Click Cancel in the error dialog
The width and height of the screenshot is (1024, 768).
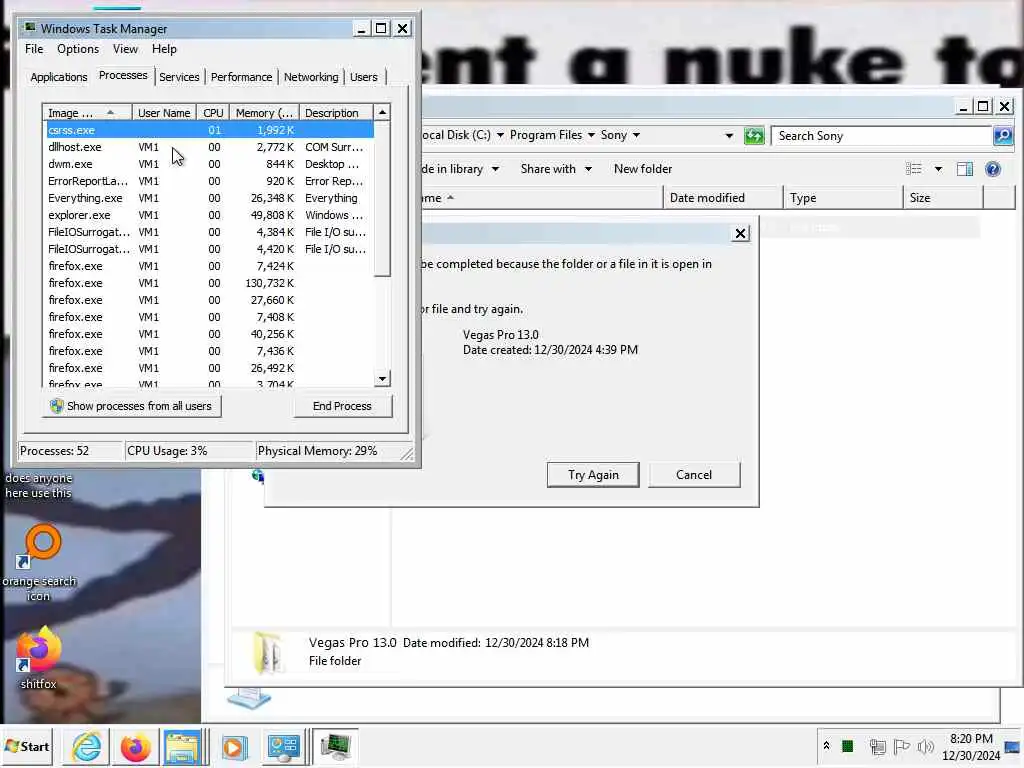pyautogui.click(x=694, y=475)
